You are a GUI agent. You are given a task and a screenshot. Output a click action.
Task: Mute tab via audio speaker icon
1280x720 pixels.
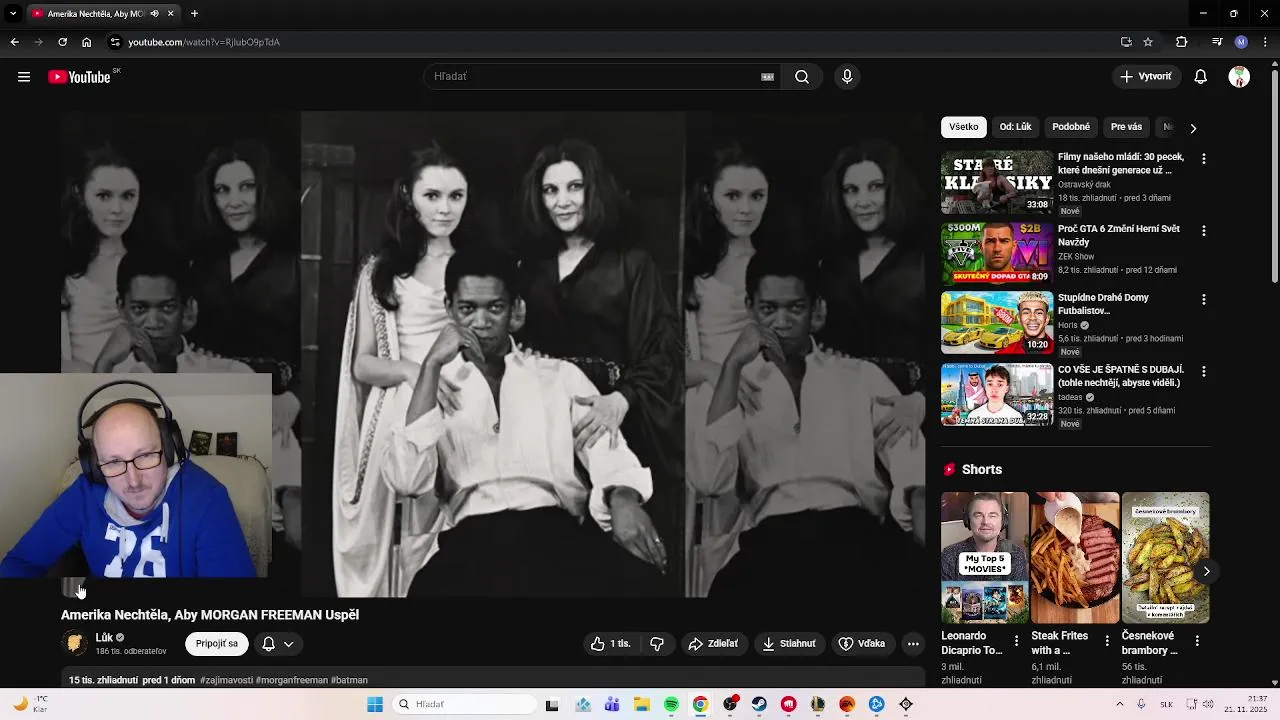(154, 14)
